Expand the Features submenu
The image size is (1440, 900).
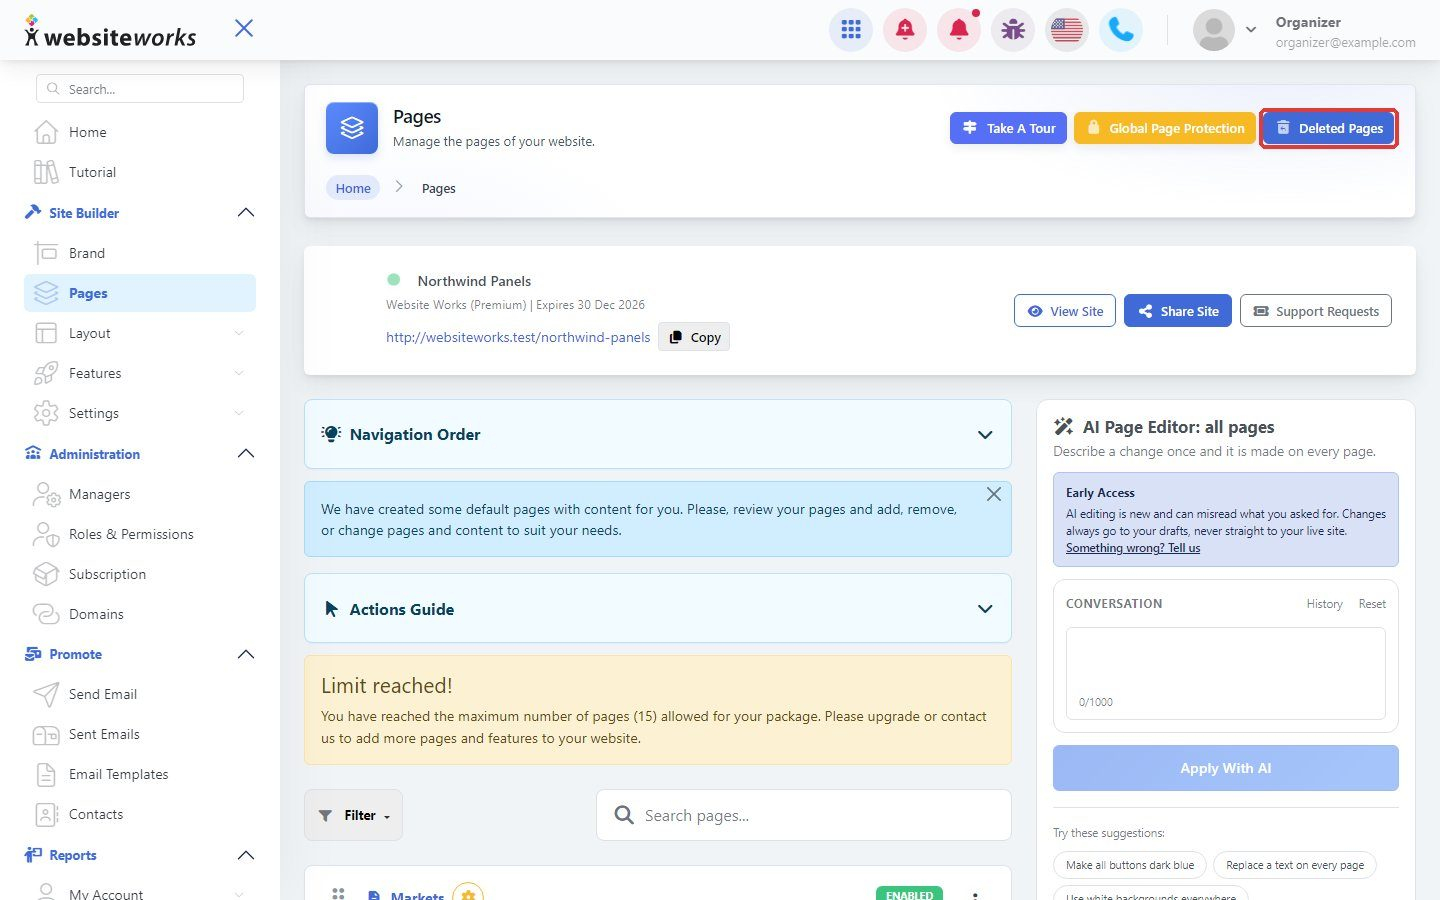click(x=140, y=373)
